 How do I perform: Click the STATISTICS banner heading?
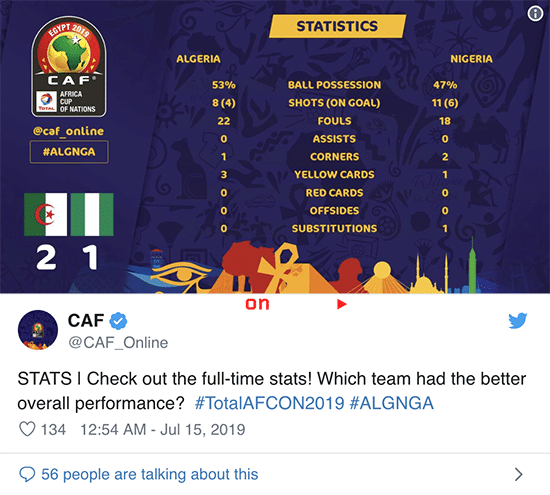[337, 26]
